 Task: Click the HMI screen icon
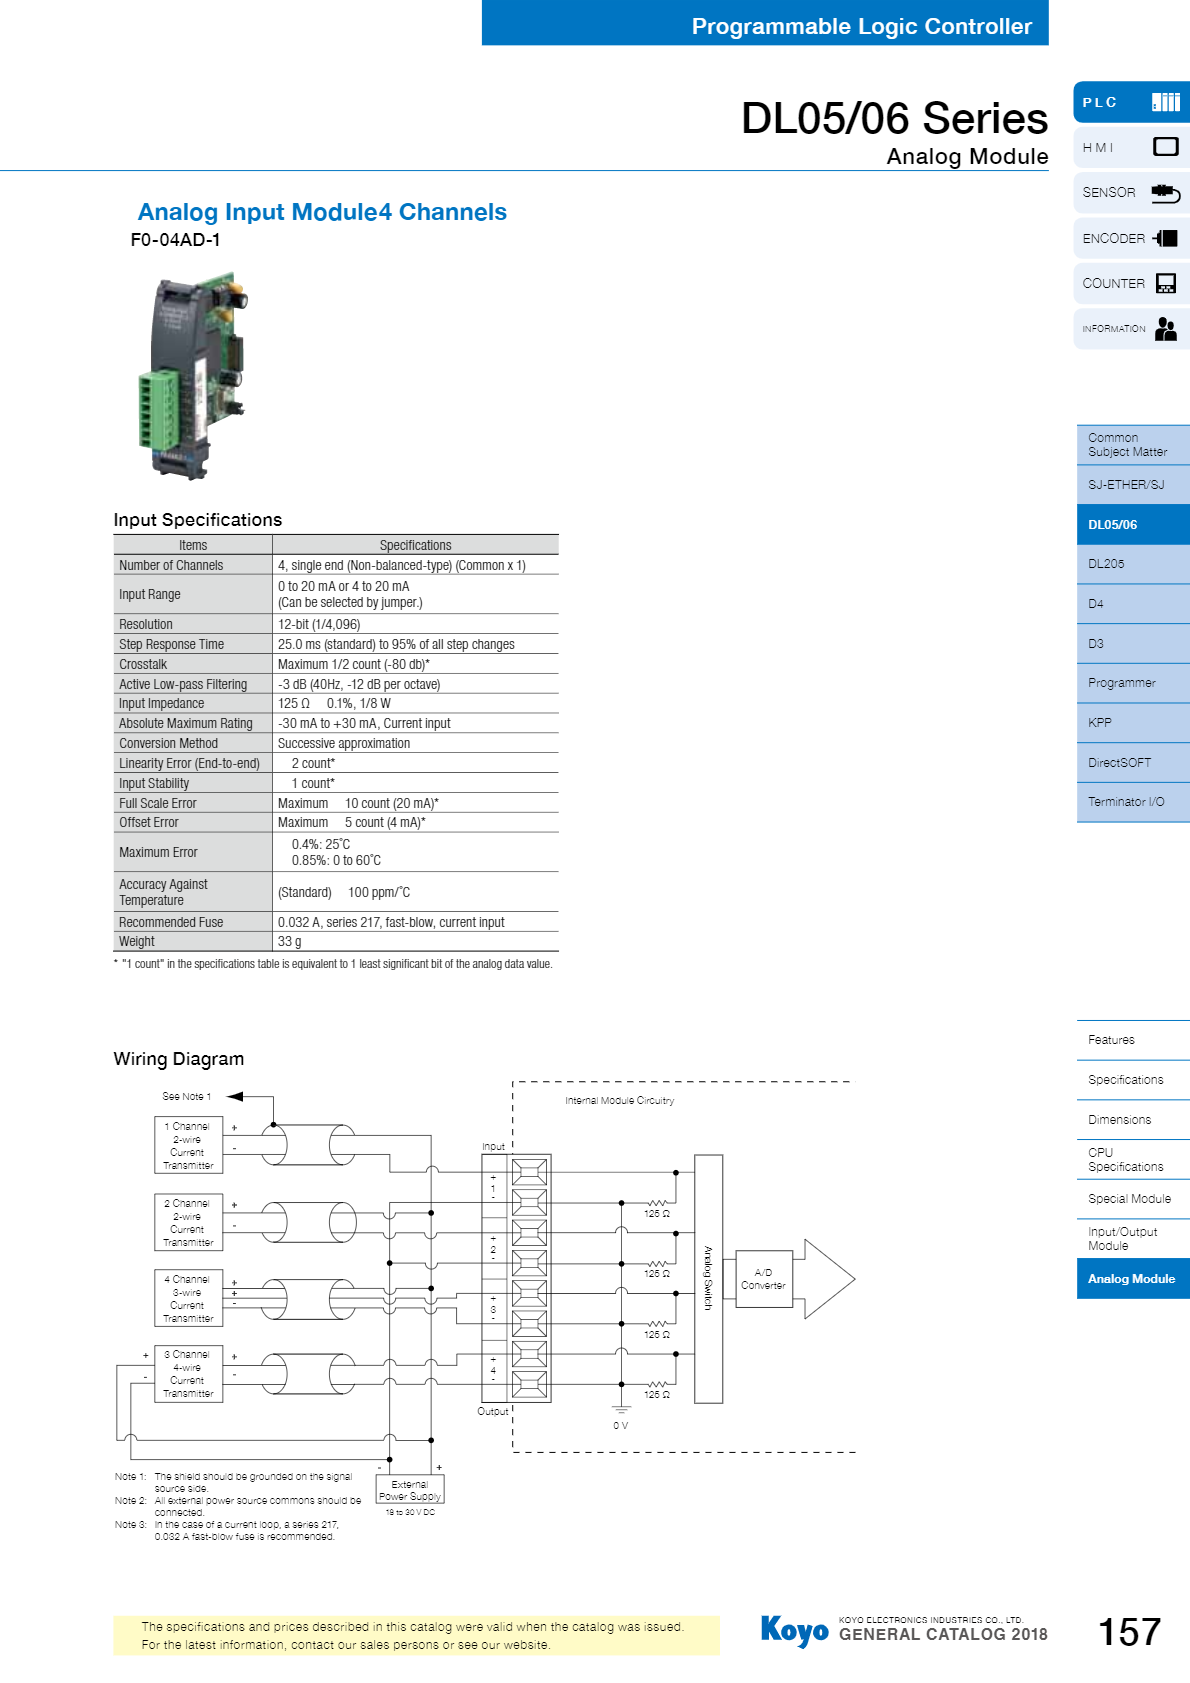(x=1165, y=147)
